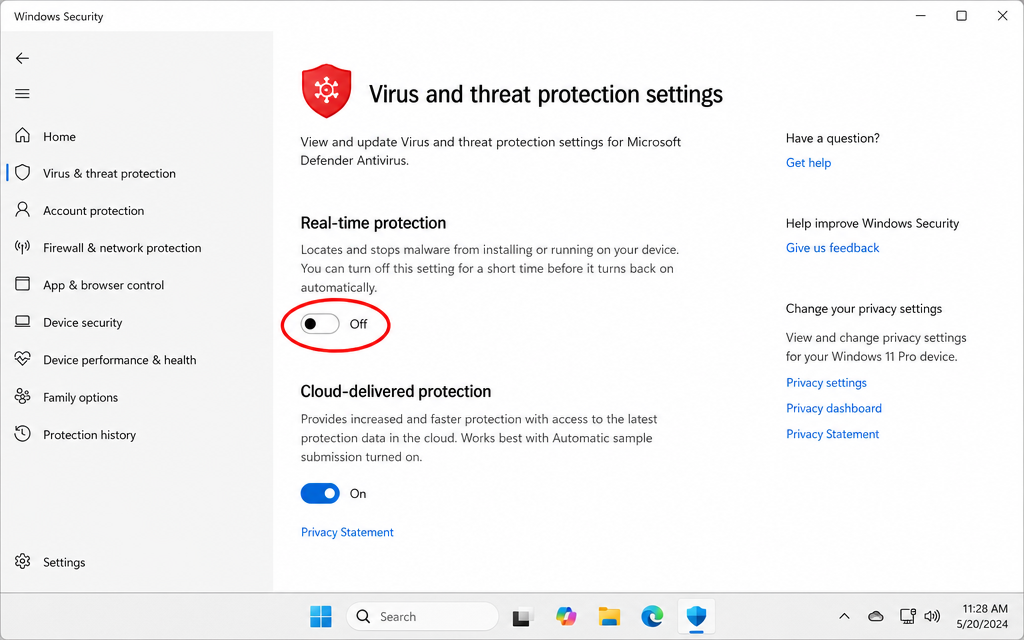Click the red virus shield header icon

327,91
